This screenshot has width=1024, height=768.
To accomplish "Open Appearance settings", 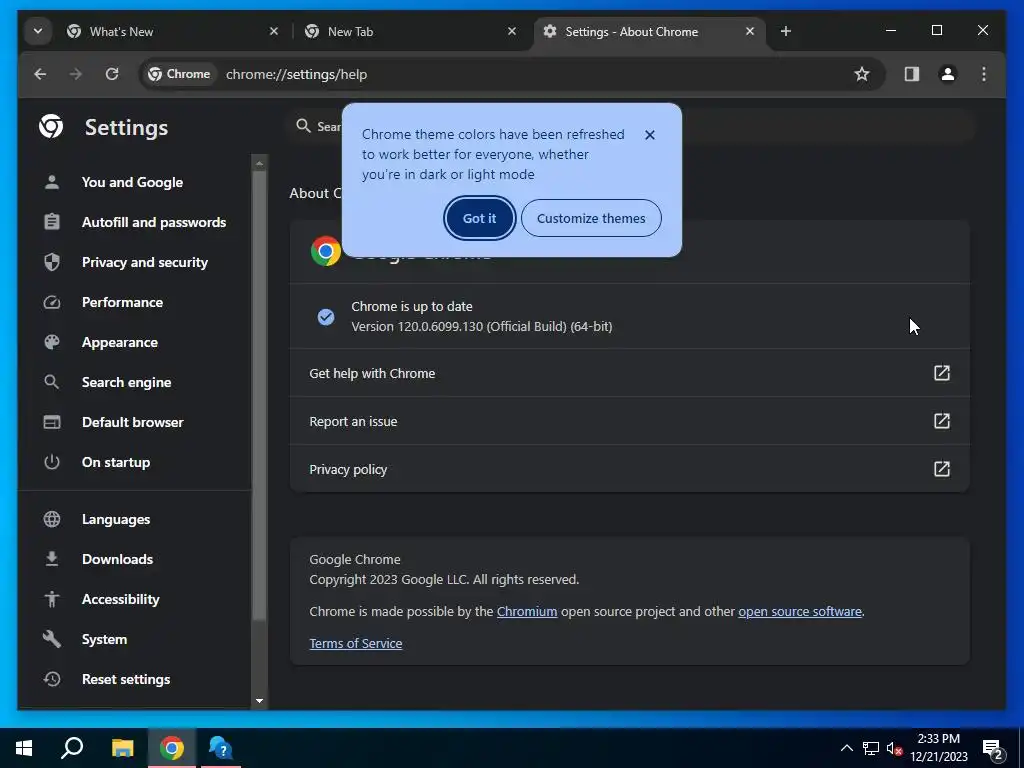I will (134, 342).
